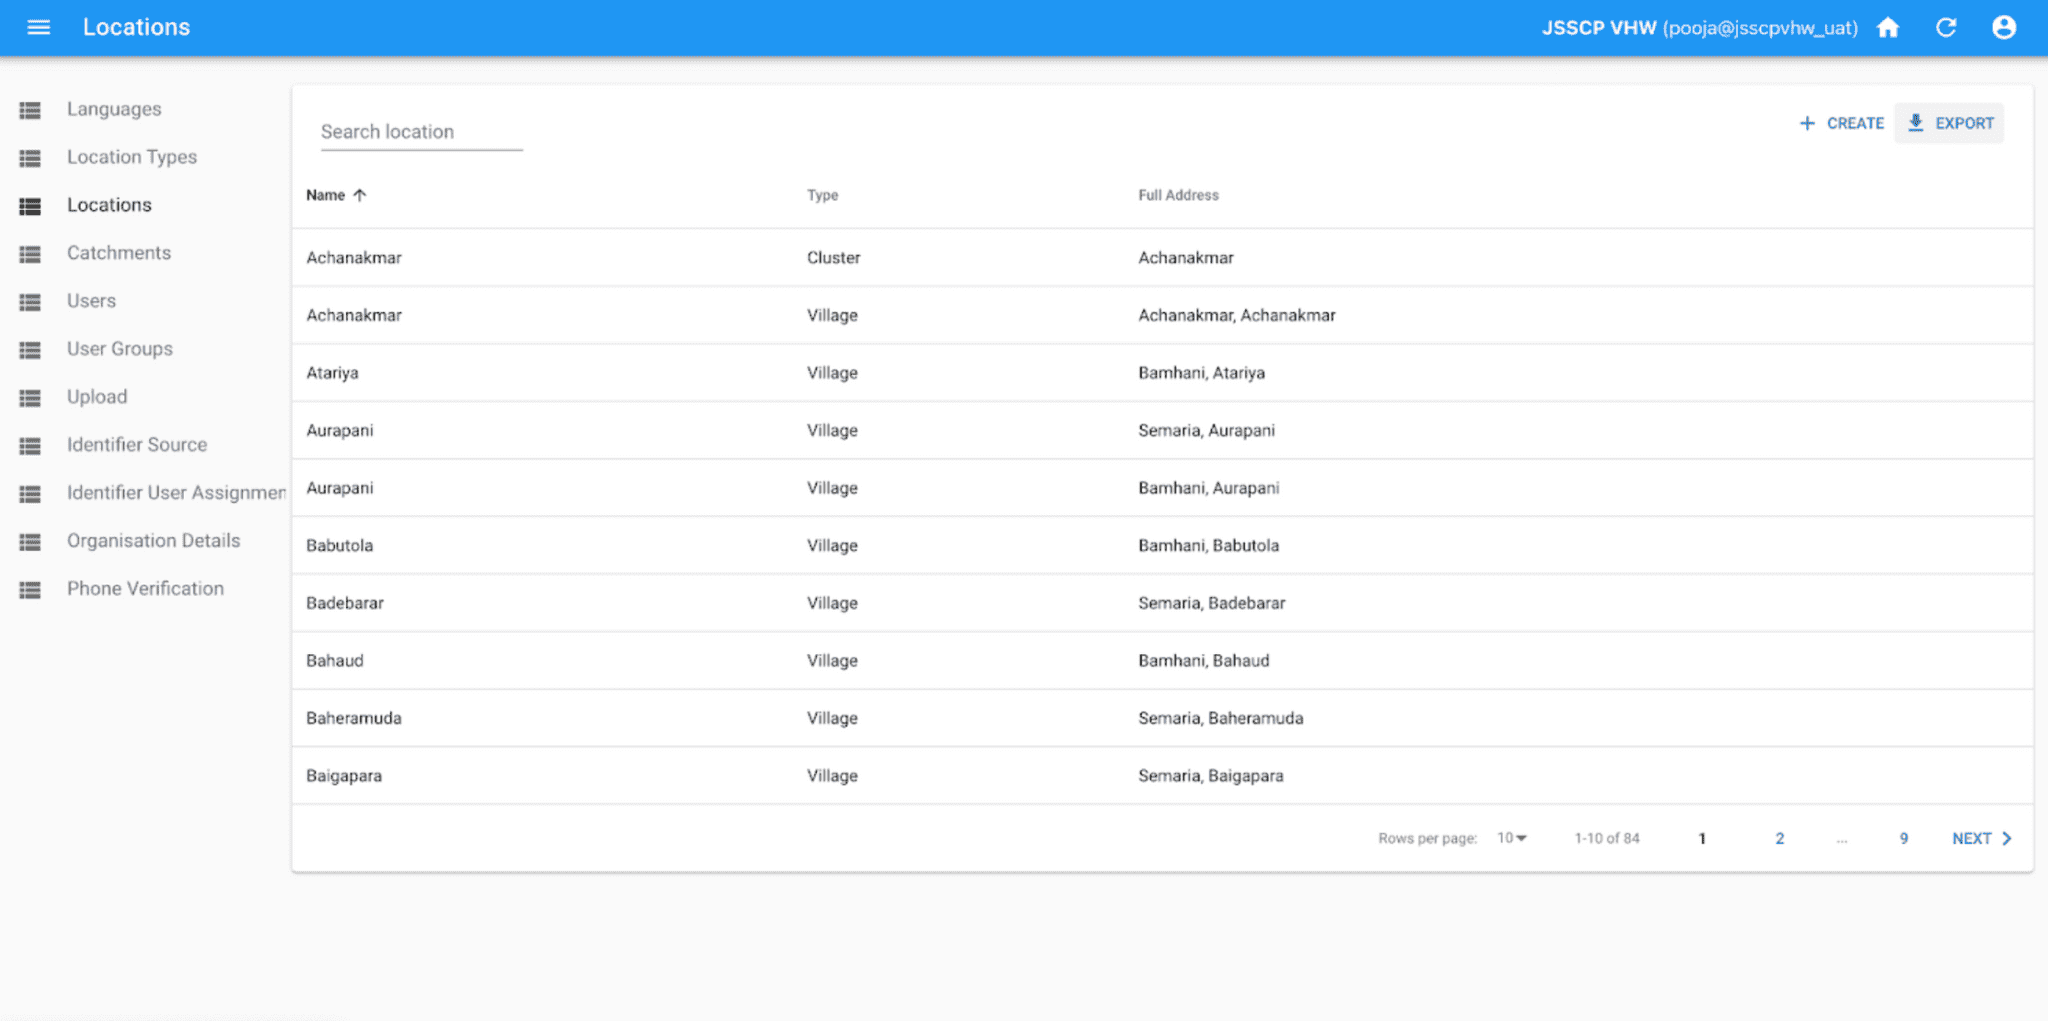The image size is (2048, 1021).
Task: Open Identifier Source page
Action: pyautogui.click(x=137, y=445)
